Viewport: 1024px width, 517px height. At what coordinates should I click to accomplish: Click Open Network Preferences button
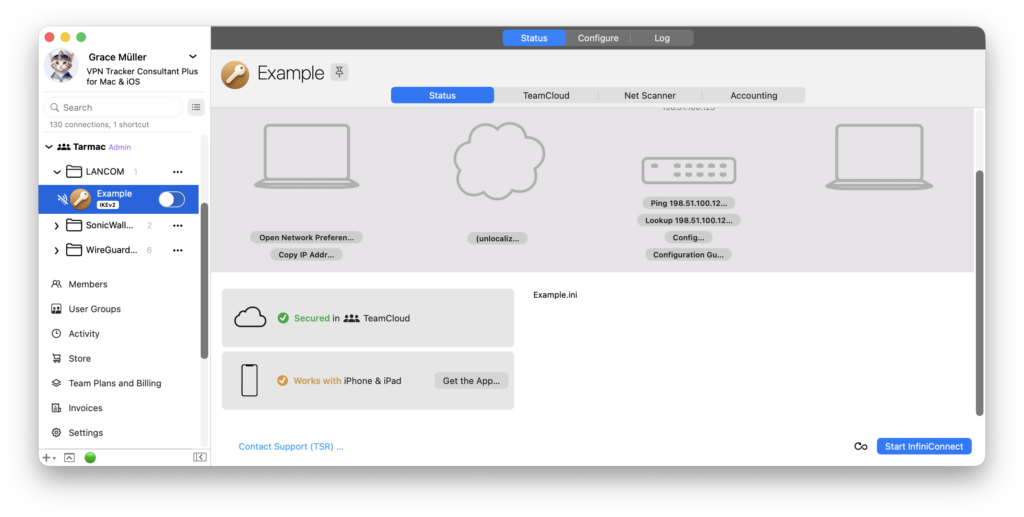point(306,238)
